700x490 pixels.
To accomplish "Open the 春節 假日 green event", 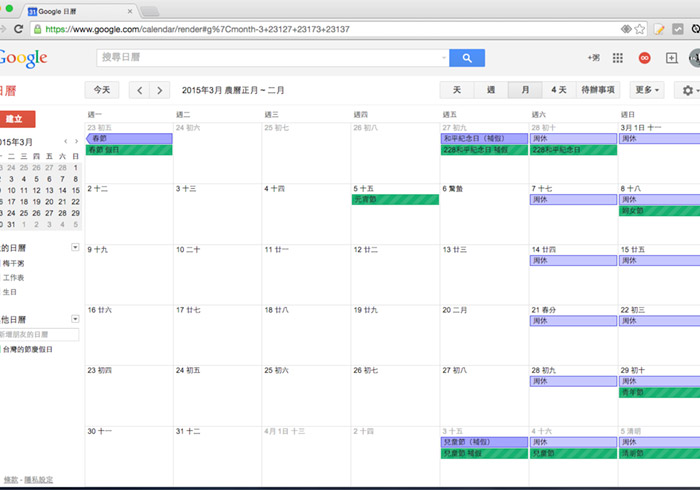I will (129, 150).
